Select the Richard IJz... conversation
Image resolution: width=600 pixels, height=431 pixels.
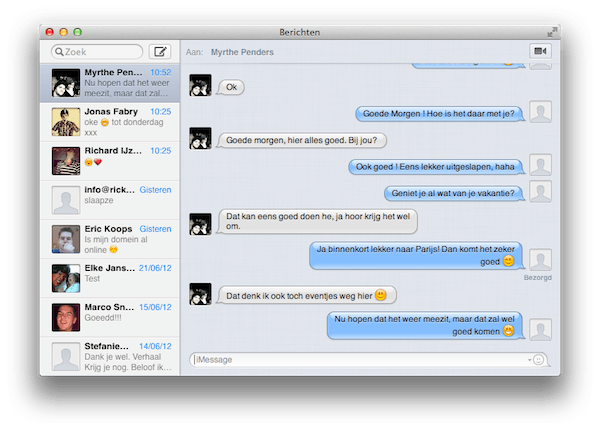pos(110,161)
